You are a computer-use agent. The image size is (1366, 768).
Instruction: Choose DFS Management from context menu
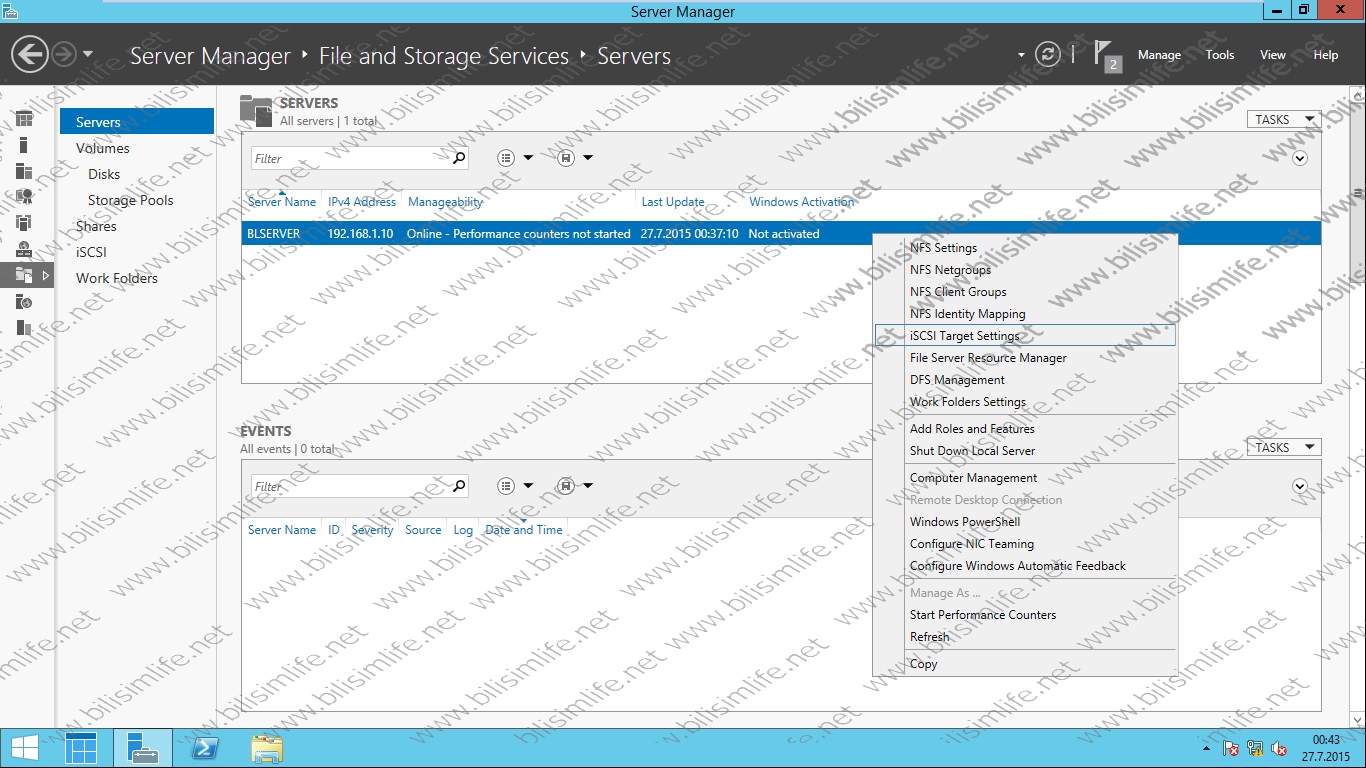pos(1025,380)
